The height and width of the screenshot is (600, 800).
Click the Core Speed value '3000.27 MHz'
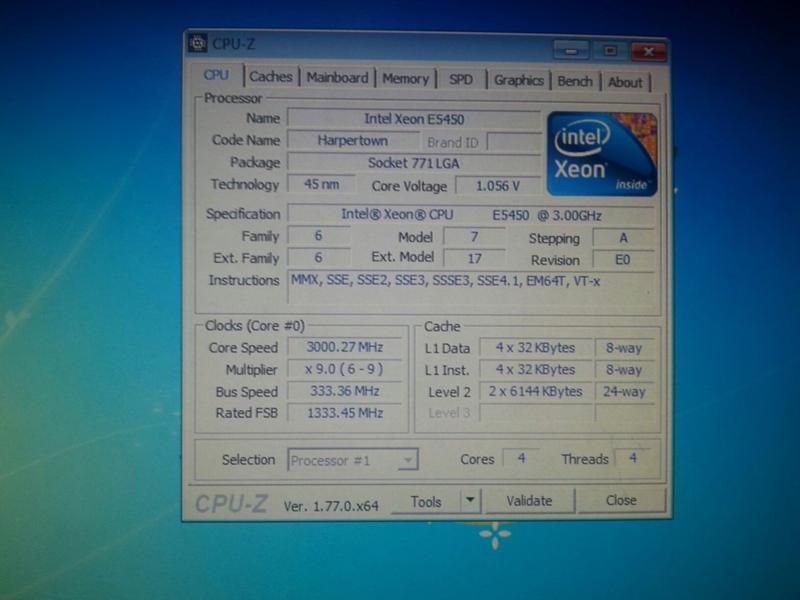344,347
